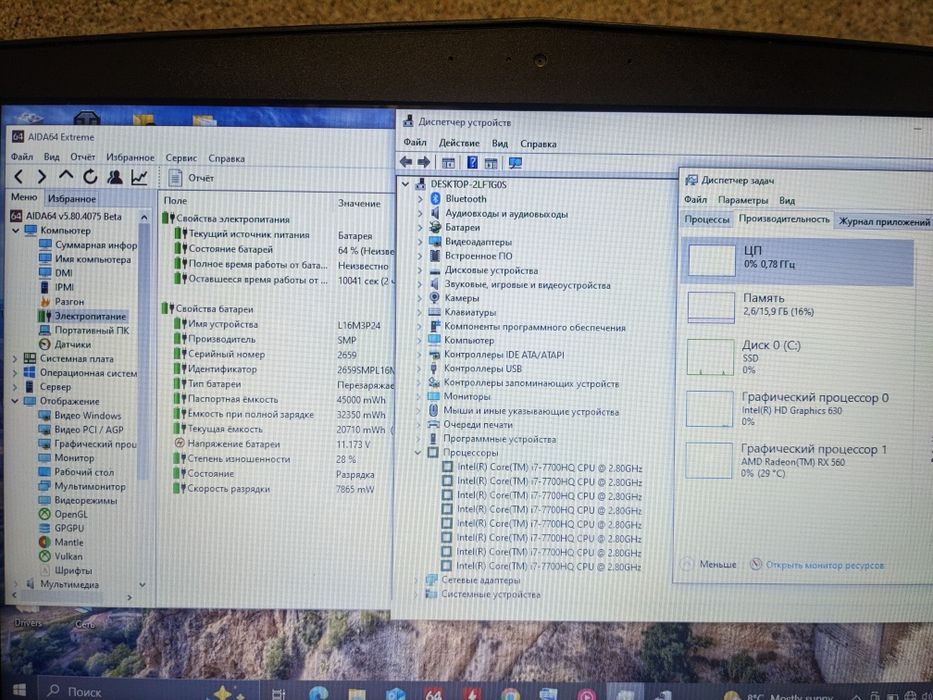Open Портативный ПК in AIDA64 tree
The height and width of the screenshot is (700, 933).
[84, 330]
